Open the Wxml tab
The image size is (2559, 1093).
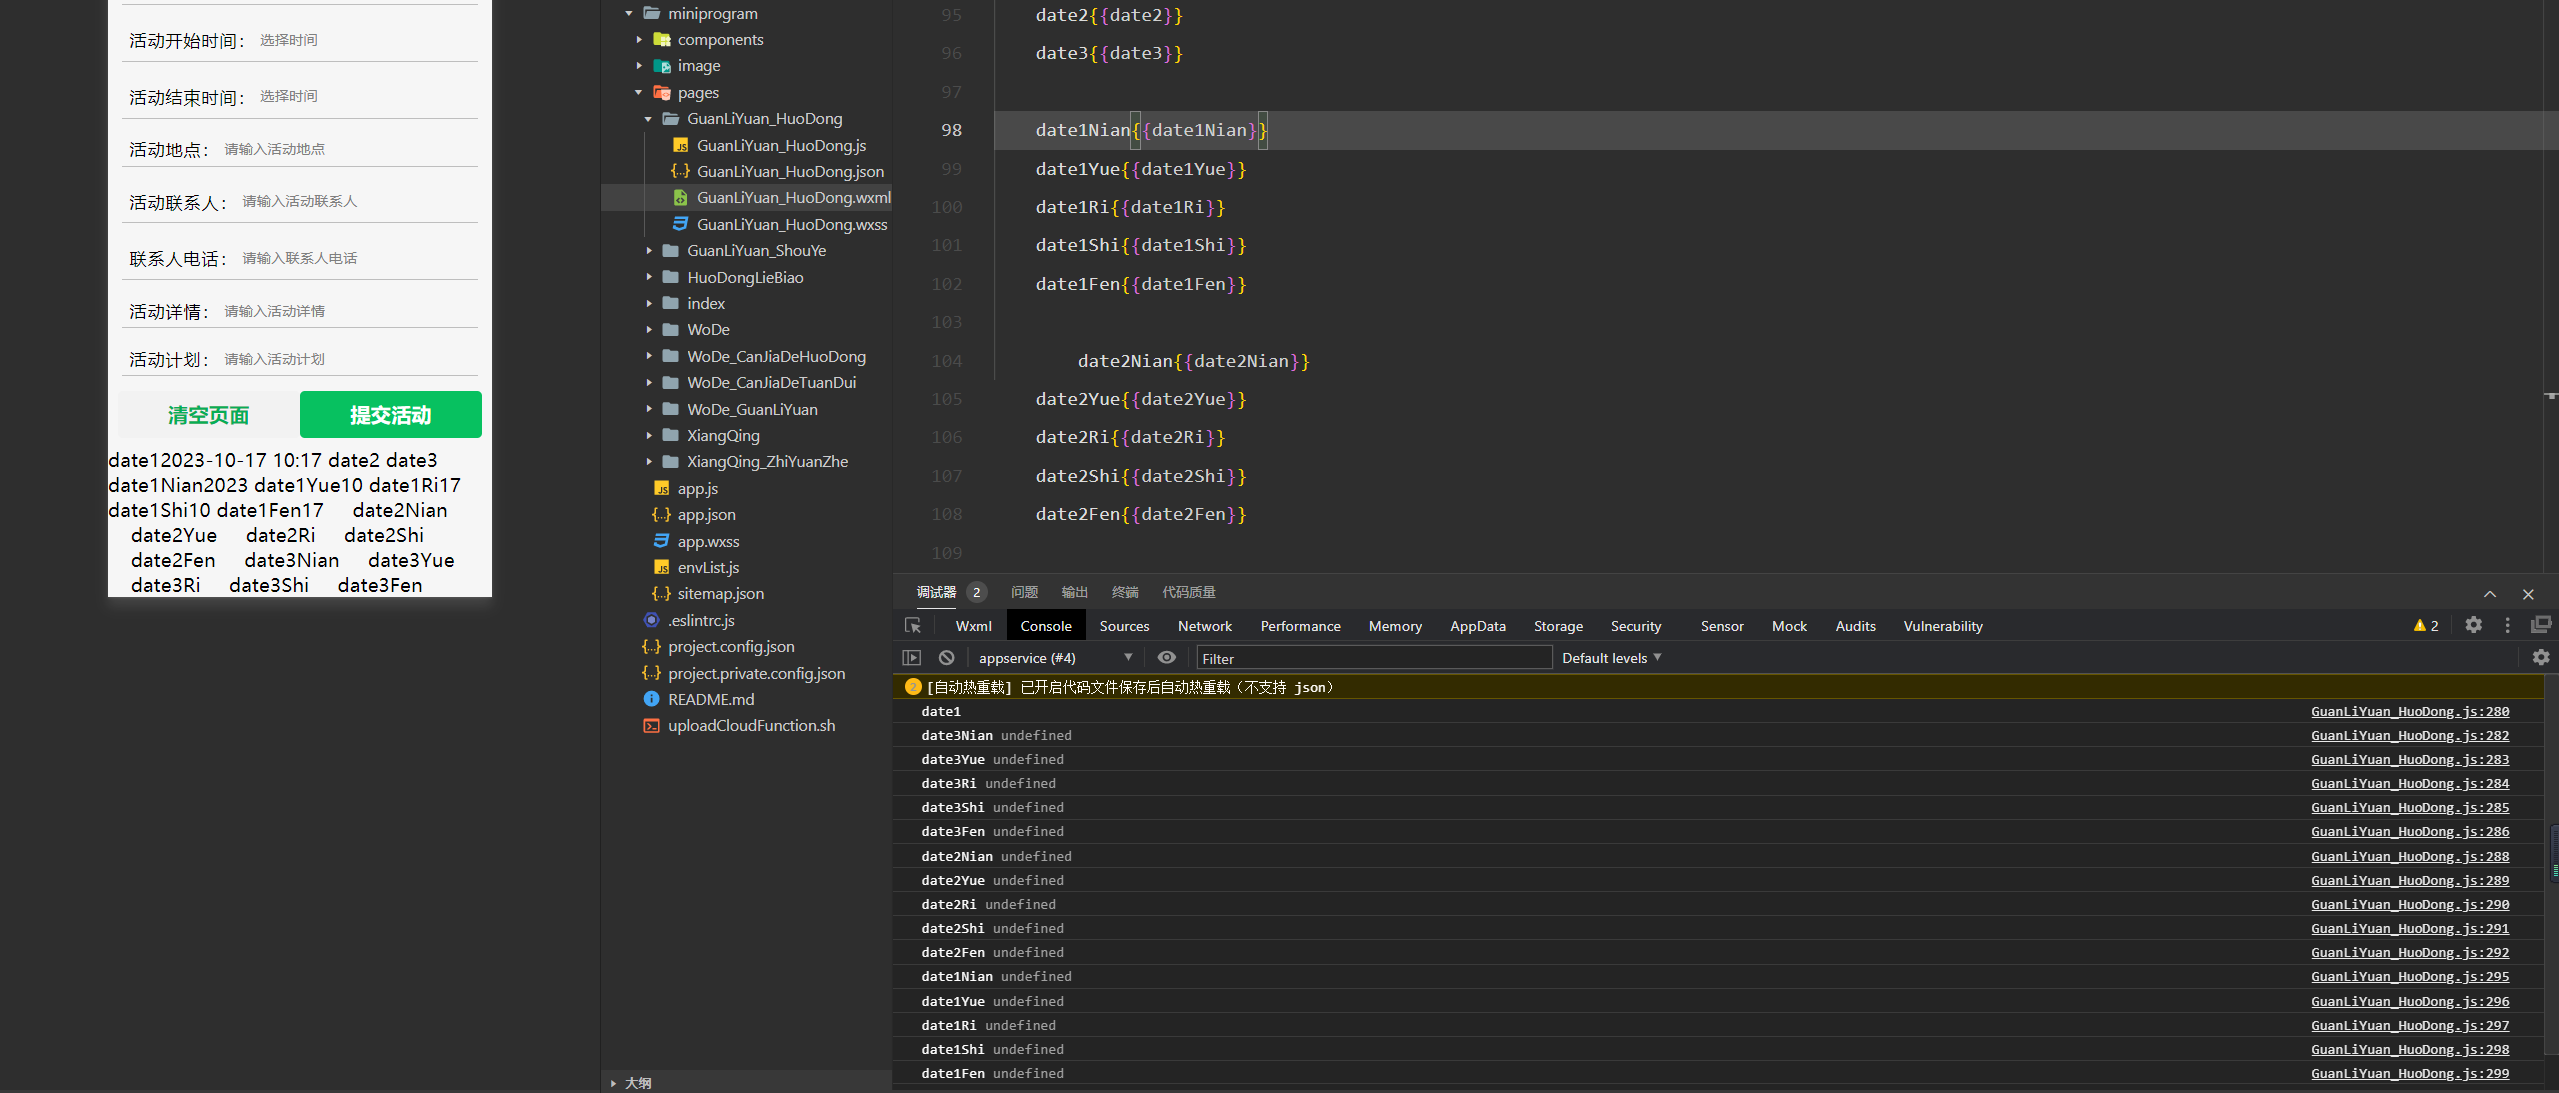(973, 626)
